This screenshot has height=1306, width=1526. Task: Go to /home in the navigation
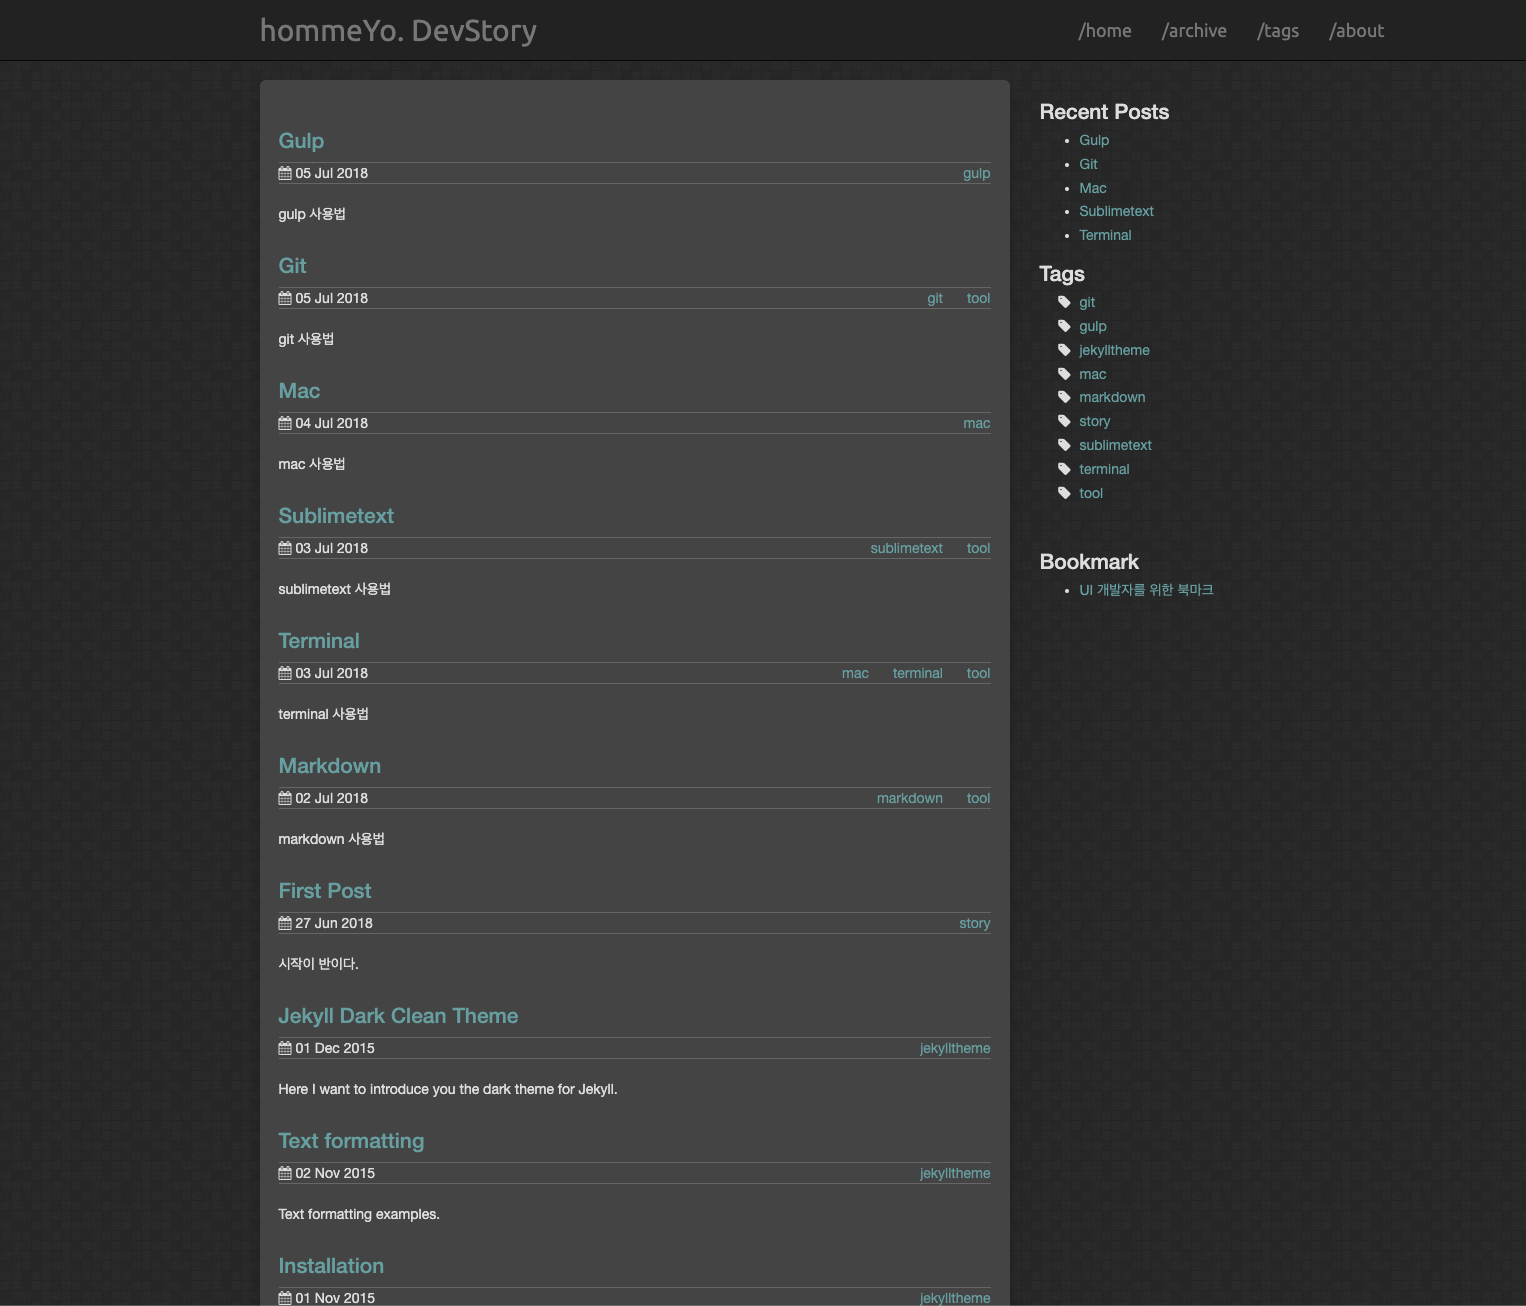[1105, 30]
